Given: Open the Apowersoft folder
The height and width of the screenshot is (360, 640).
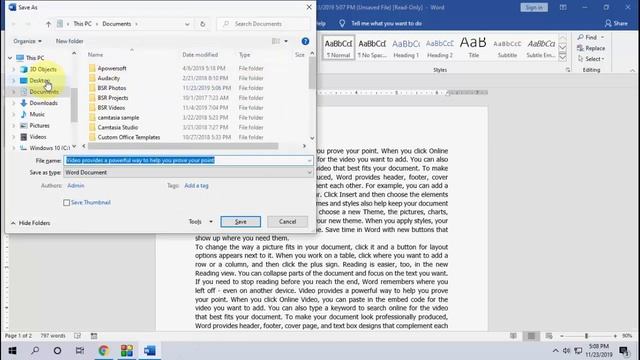Looking at the screenshot, I should point(112,68).
